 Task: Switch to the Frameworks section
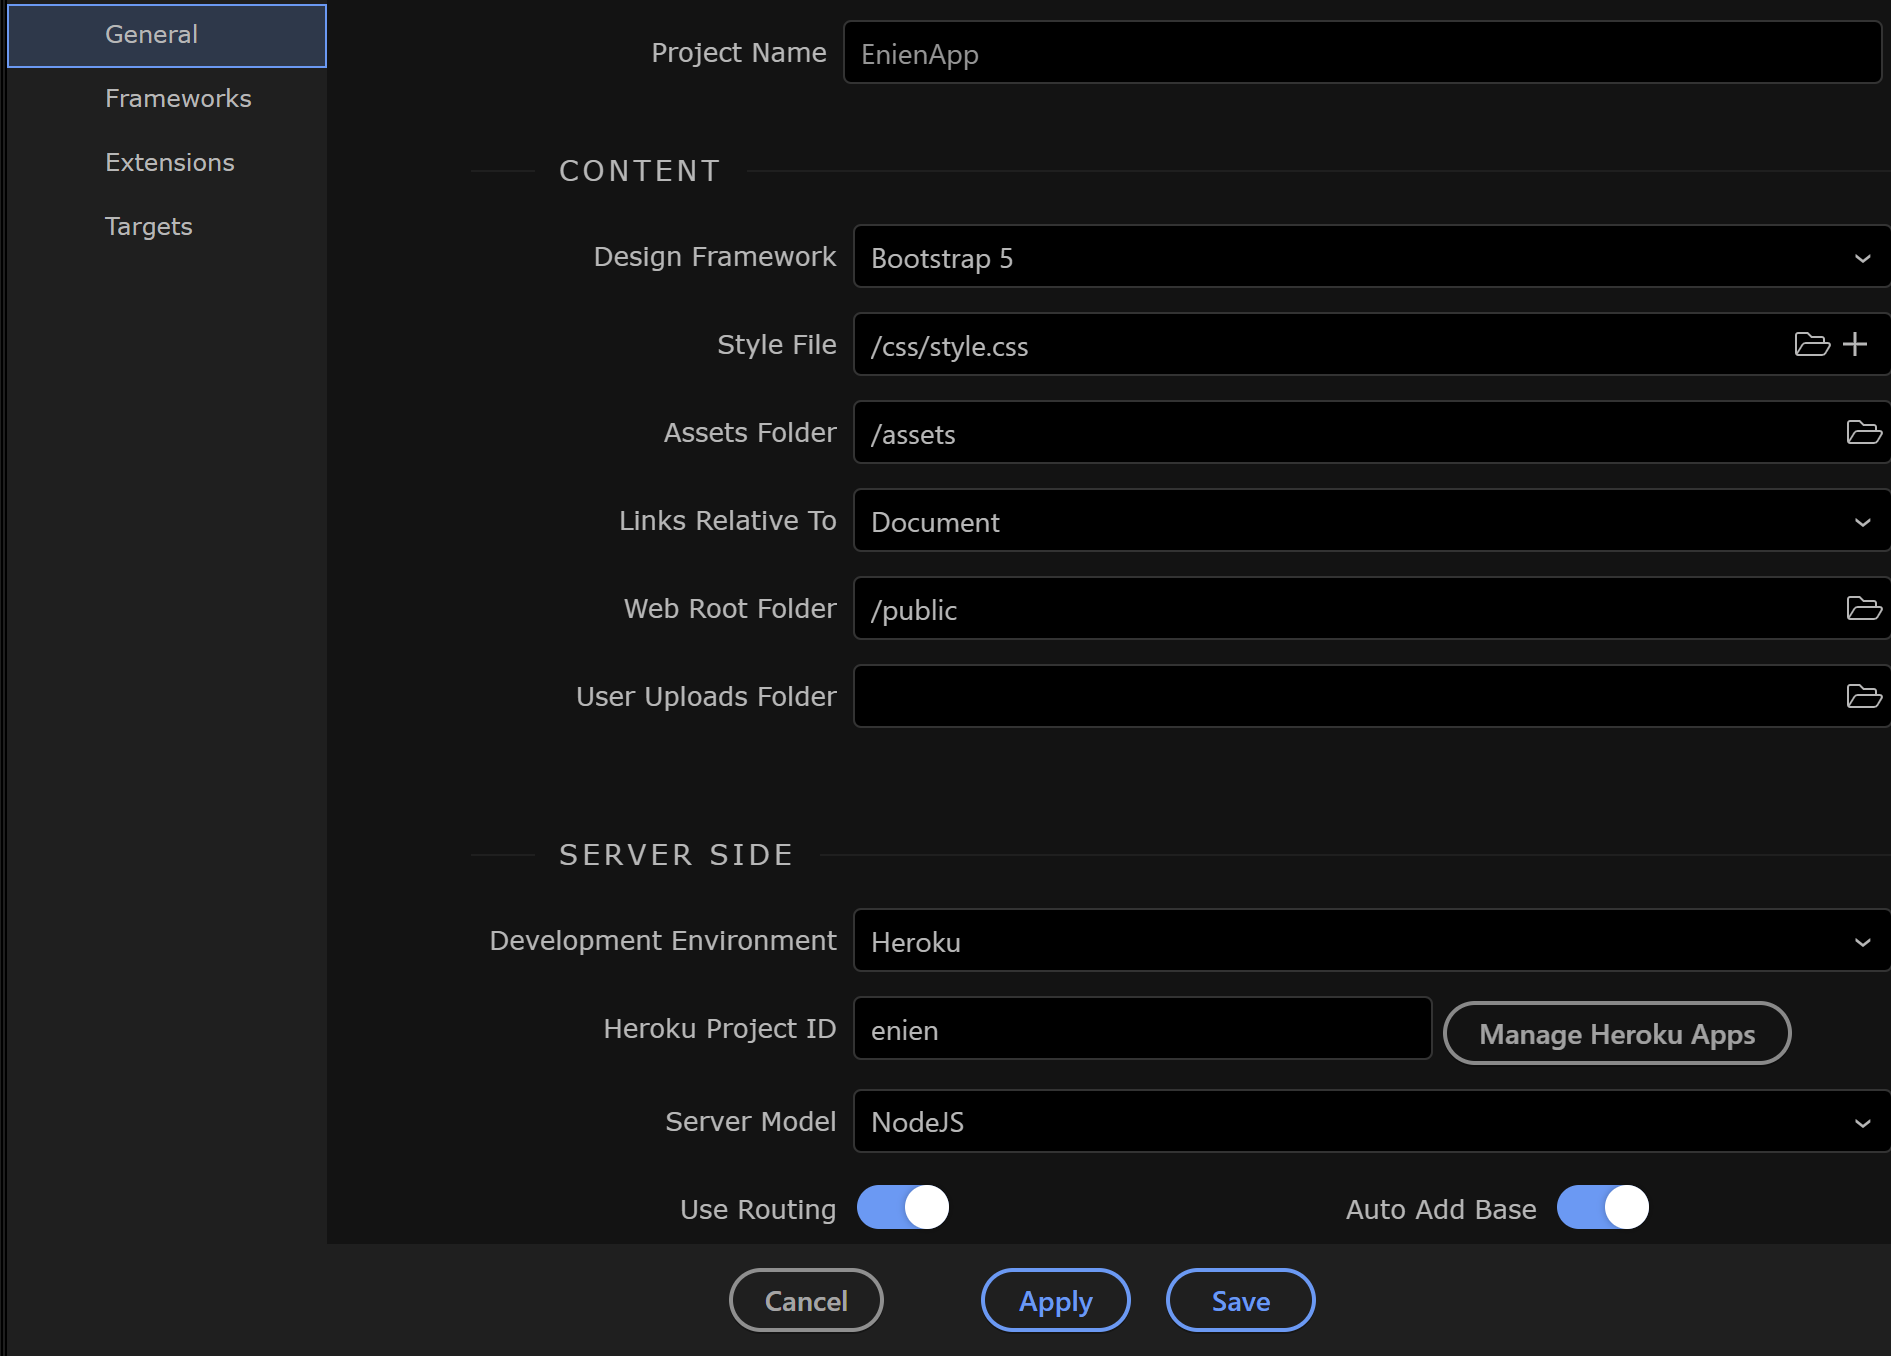(x=178, y=99)
